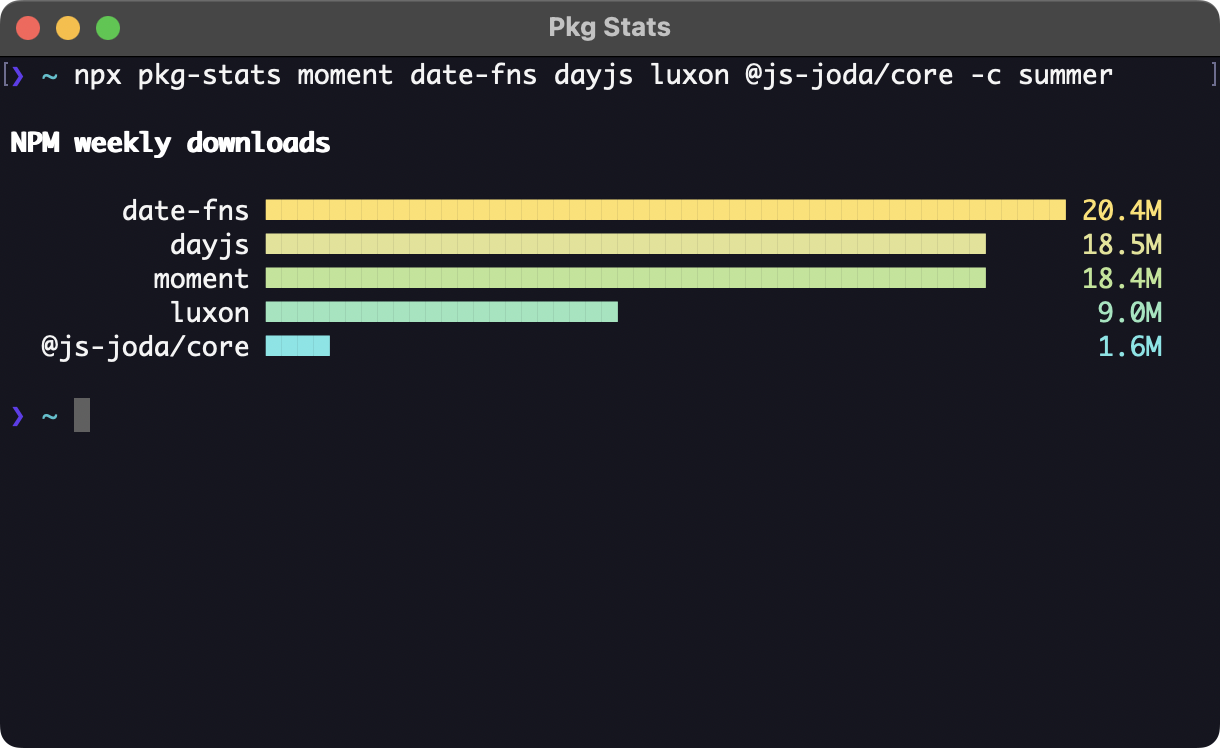Close the Pkg Stats terminal window
This screenshot has width=1220, height=748.
[x=28, y=28]
